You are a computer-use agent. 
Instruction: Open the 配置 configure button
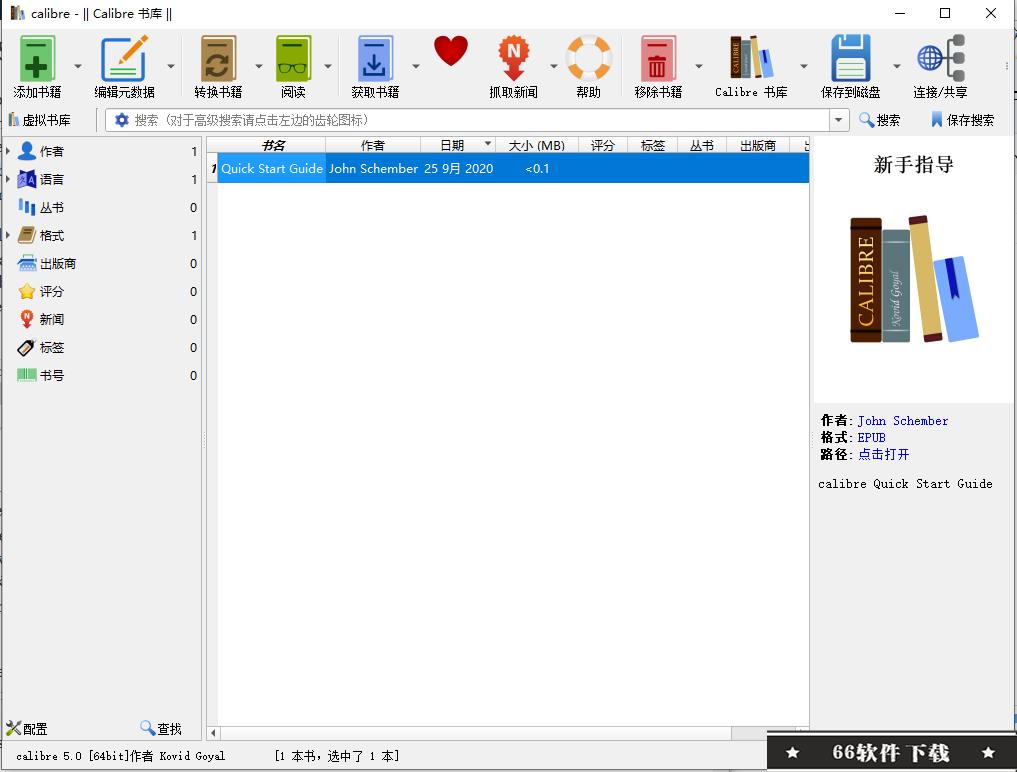tap(27, 729)
